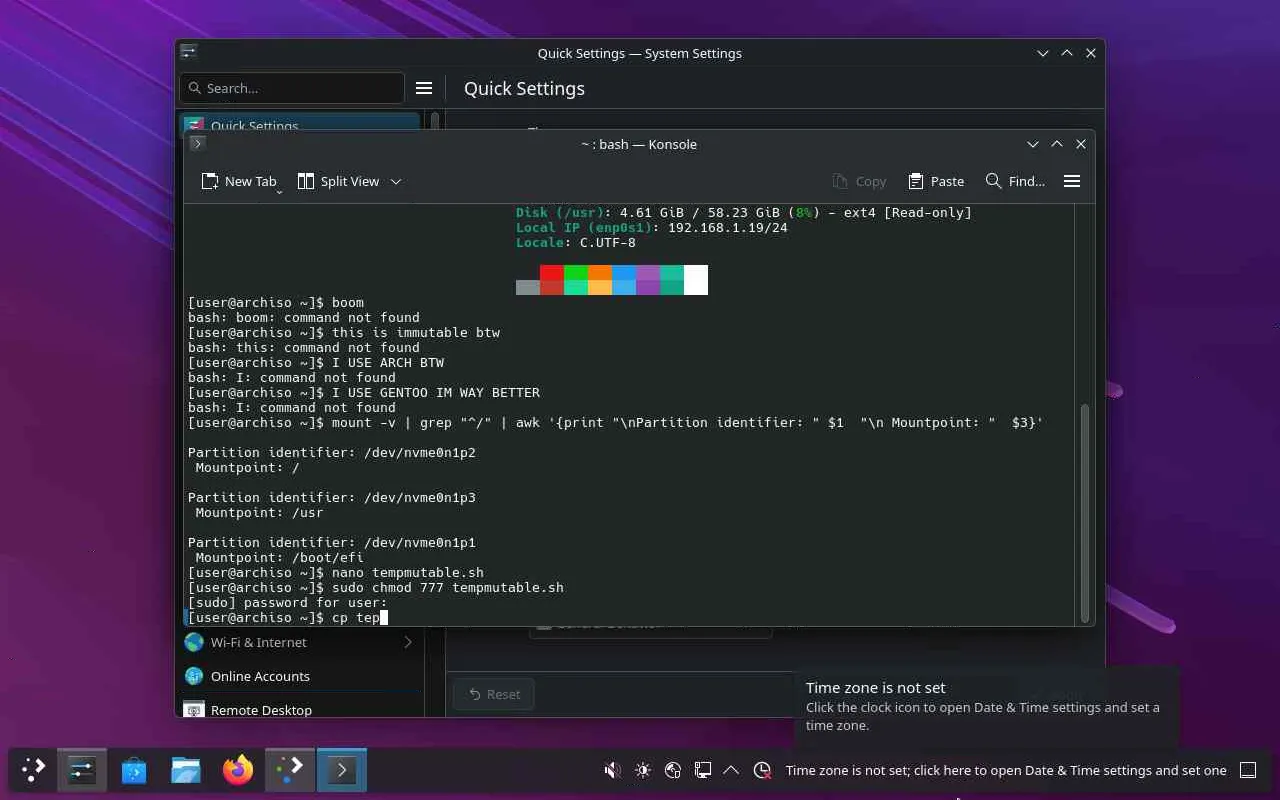
Task: Click the Show Desktop icon at panel end
Action: tap(1248, 770)
